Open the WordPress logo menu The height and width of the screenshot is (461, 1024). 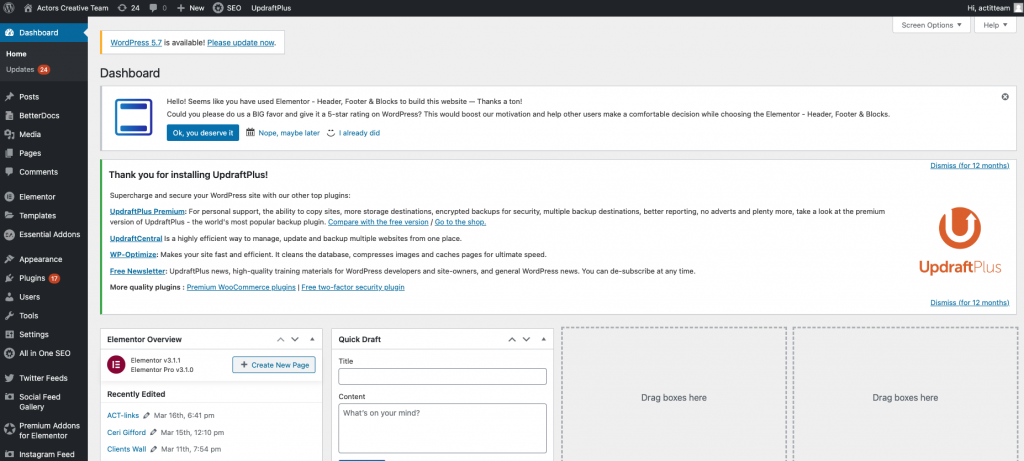coord(9,8)
